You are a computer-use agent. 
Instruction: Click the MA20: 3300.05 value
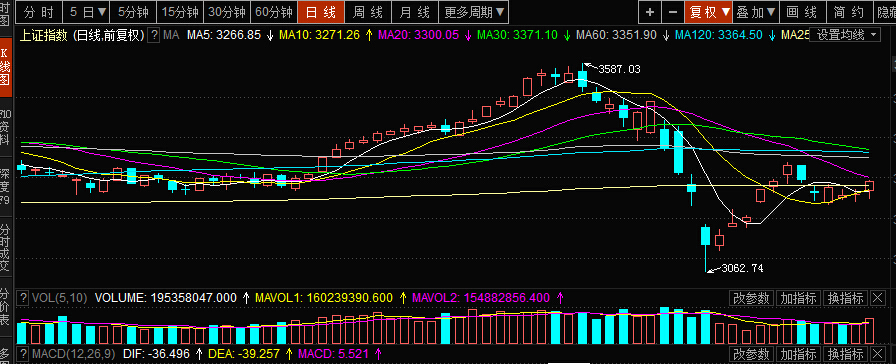[419, 35]
